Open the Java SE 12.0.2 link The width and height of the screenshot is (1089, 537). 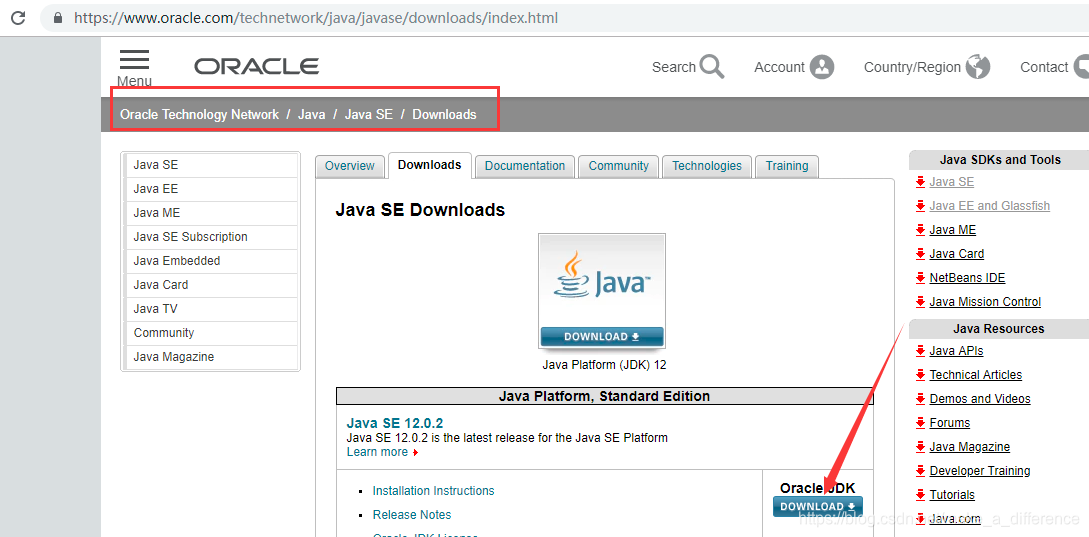394,423
